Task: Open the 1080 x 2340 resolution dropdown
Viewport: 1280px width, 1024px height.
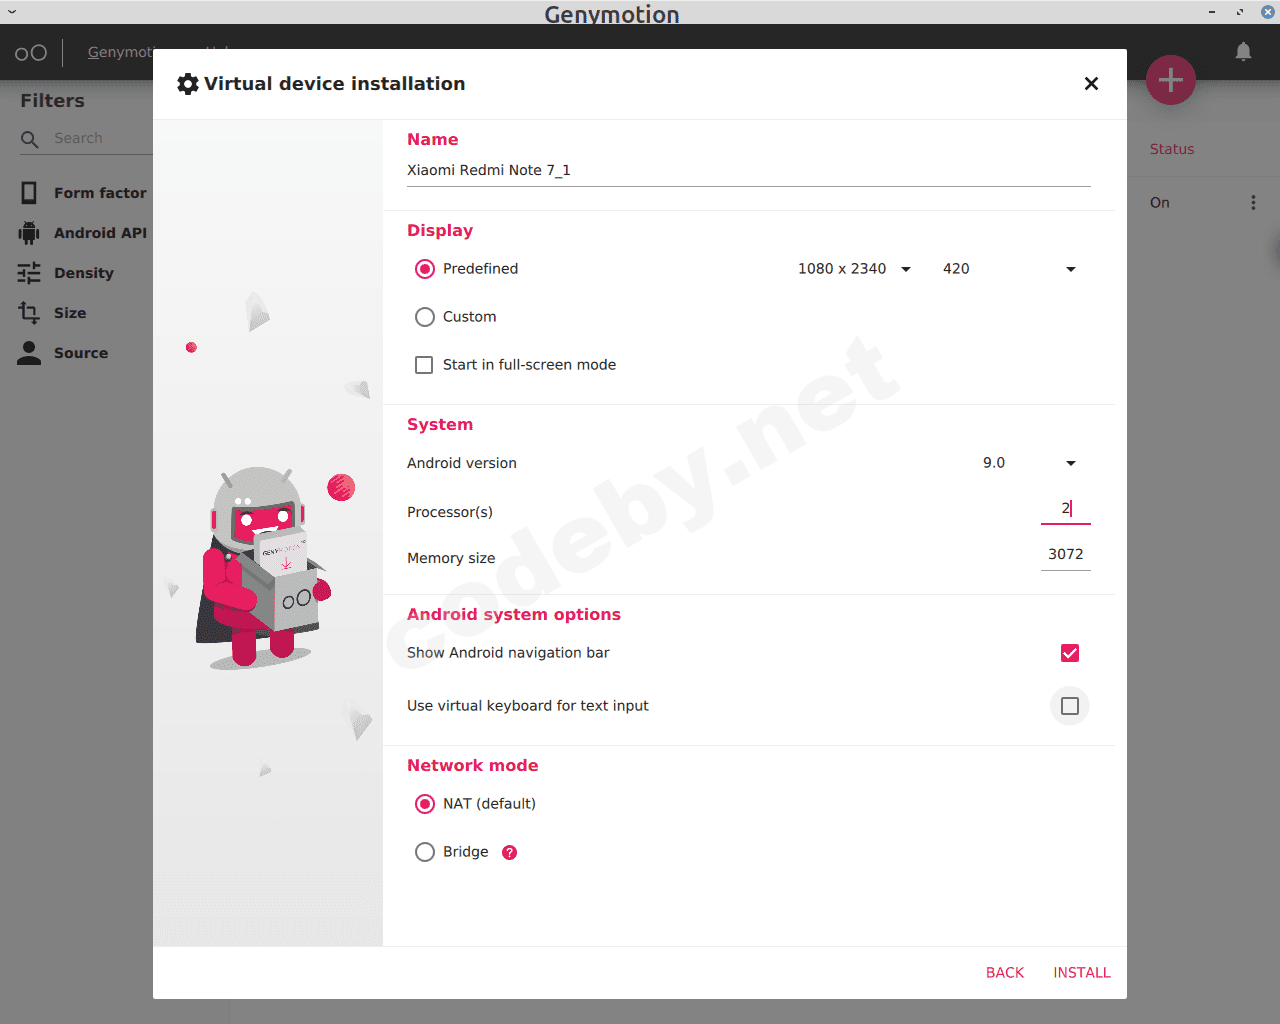Action: click(x=855, y=269)
